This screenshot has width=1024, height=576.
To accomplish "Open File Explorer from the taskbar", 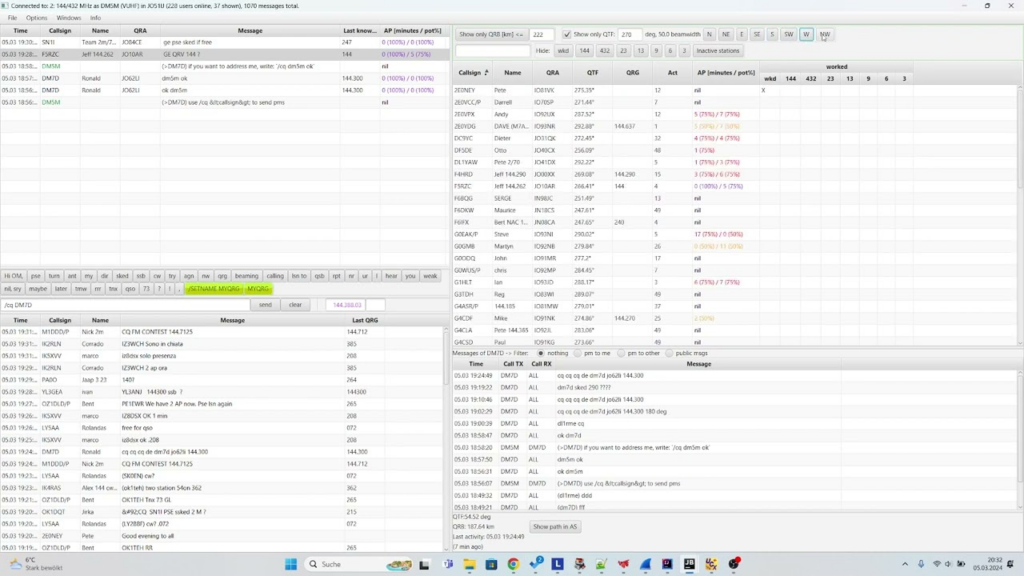I will pos(470,564).
